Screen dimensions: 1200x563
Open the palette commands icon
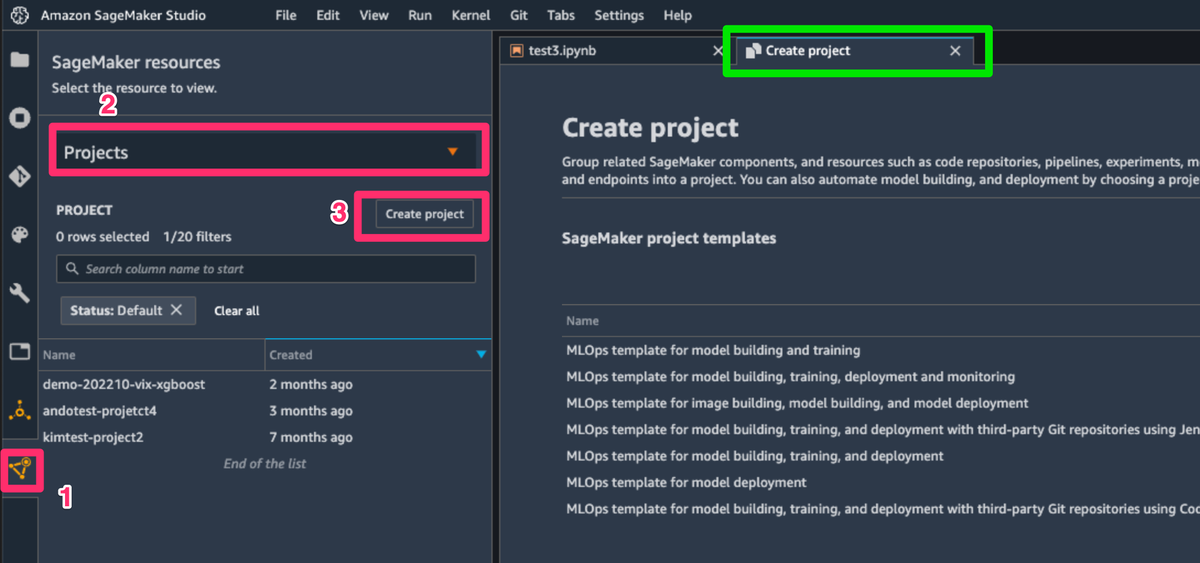coord(19,235)
